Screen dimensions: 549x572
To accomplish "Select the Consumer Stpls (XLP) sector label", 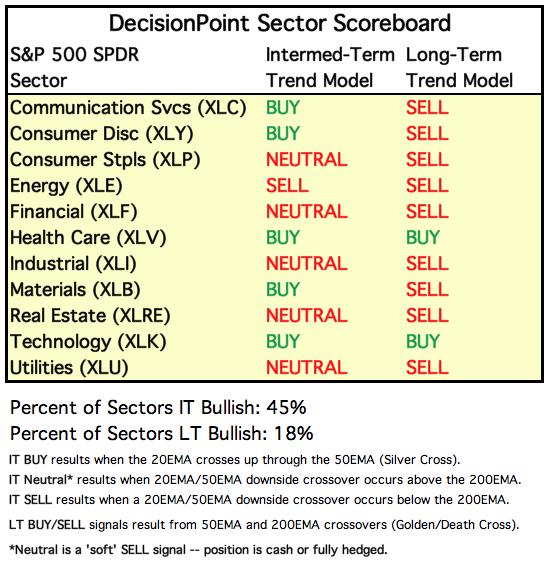I will 105,160.
